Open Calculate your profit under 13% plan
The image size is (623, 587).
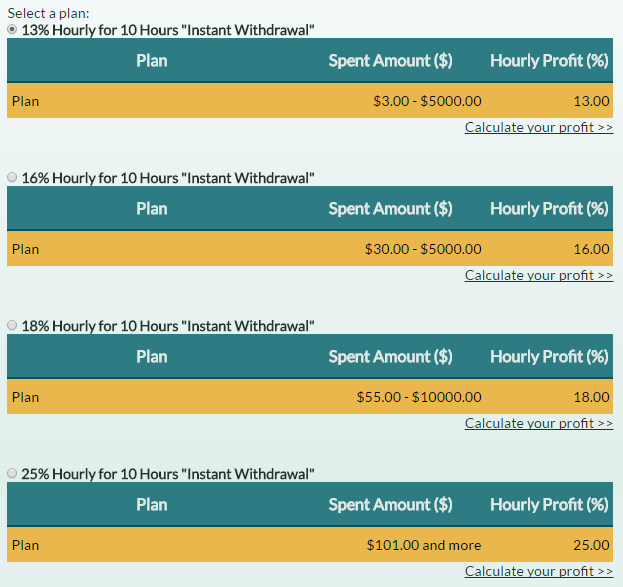538,128
